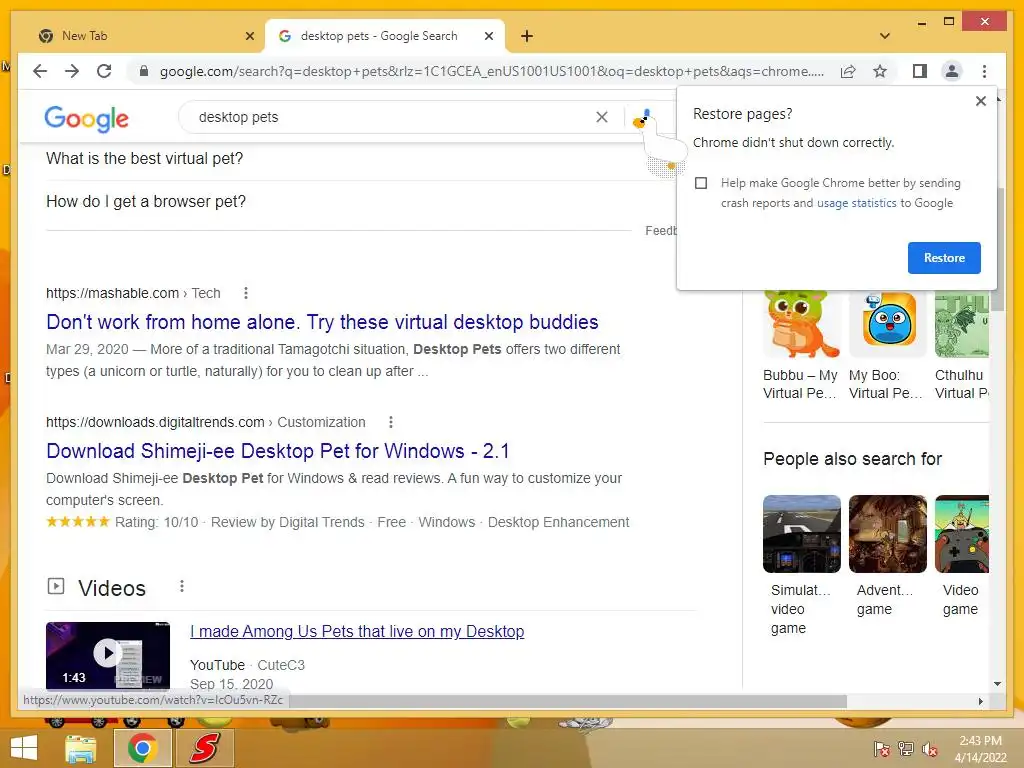Open the red S app on taskbar

204,748
